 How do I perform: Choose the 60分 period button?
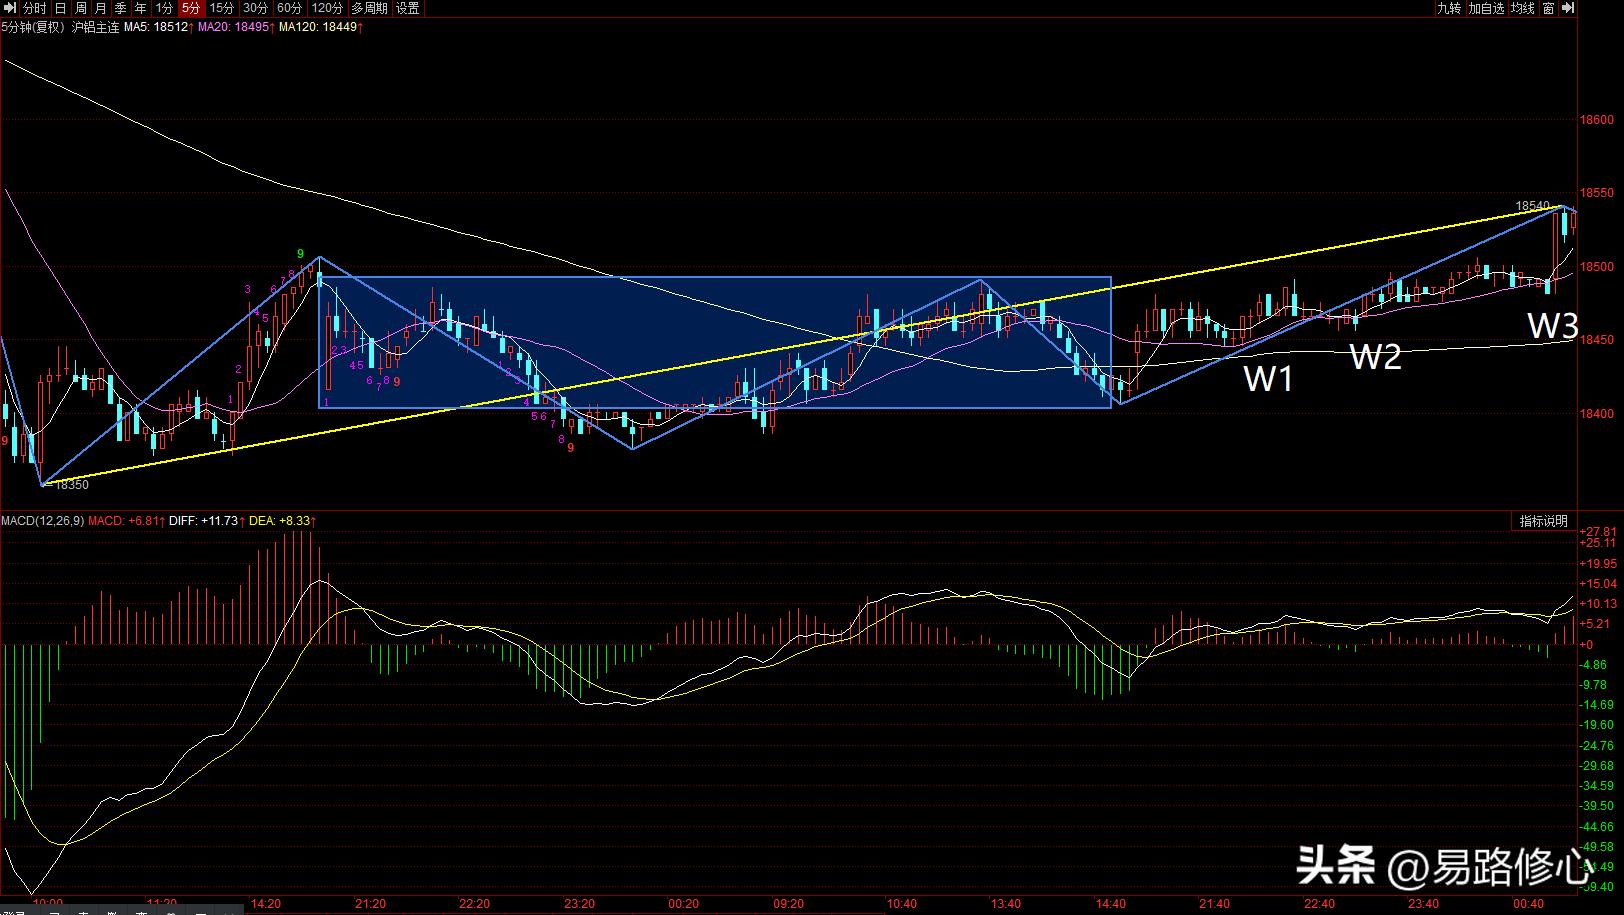pos(289,8)
